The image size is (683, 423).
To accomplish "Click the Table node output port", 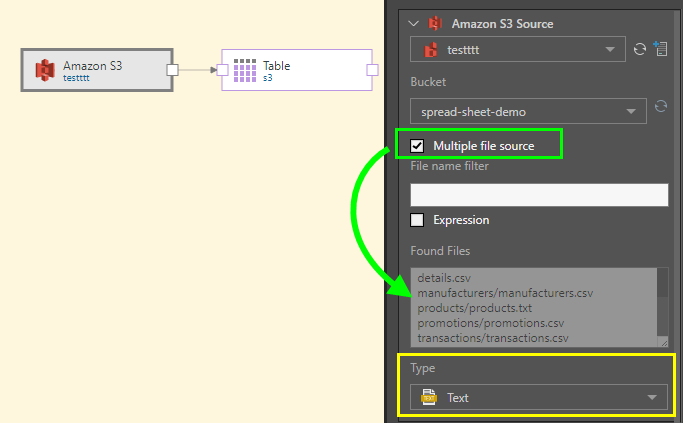I will 372,70.
